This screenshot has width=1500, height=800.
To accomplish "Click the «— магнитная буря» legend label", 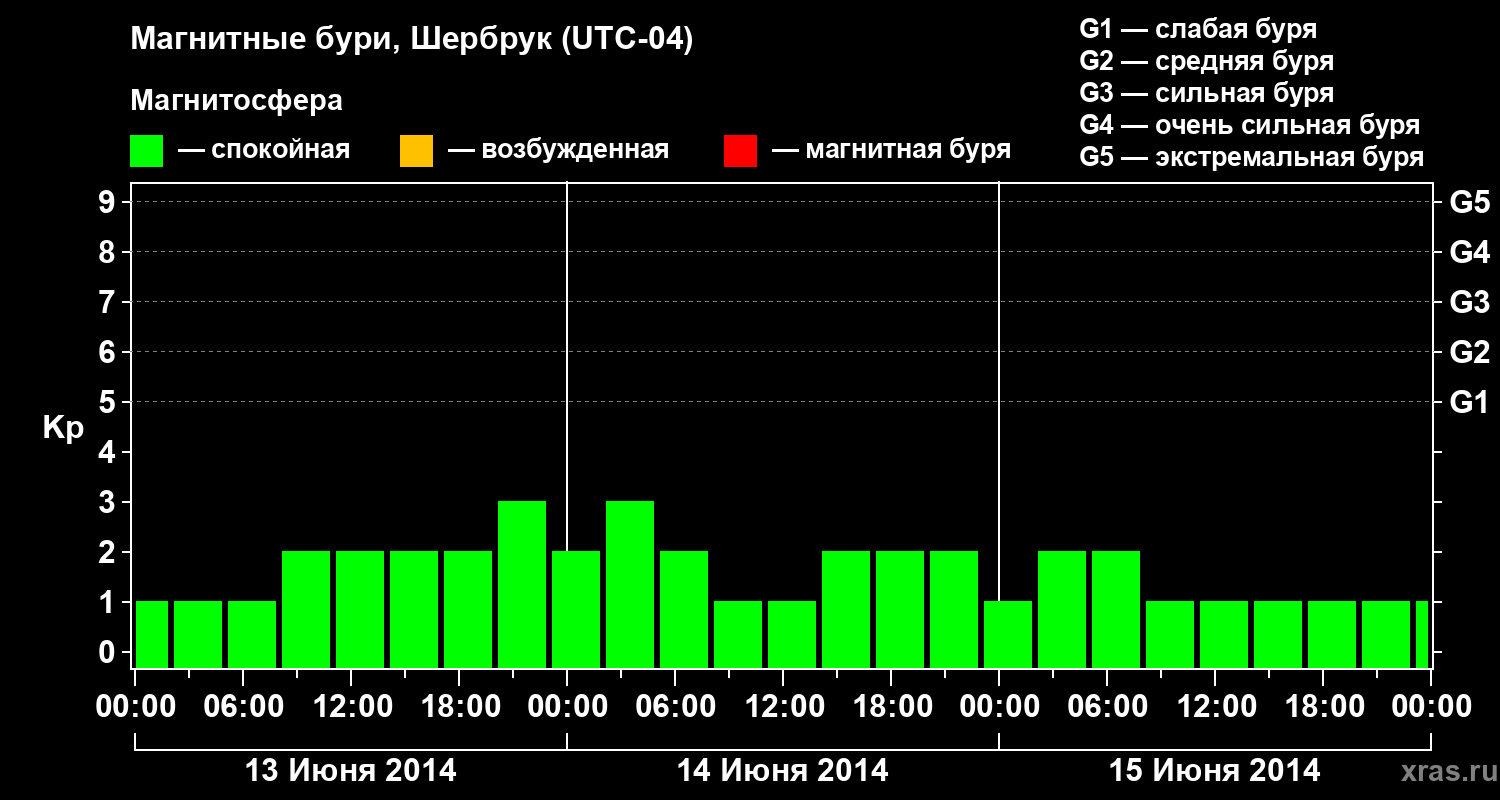I will tap(891, 150).
